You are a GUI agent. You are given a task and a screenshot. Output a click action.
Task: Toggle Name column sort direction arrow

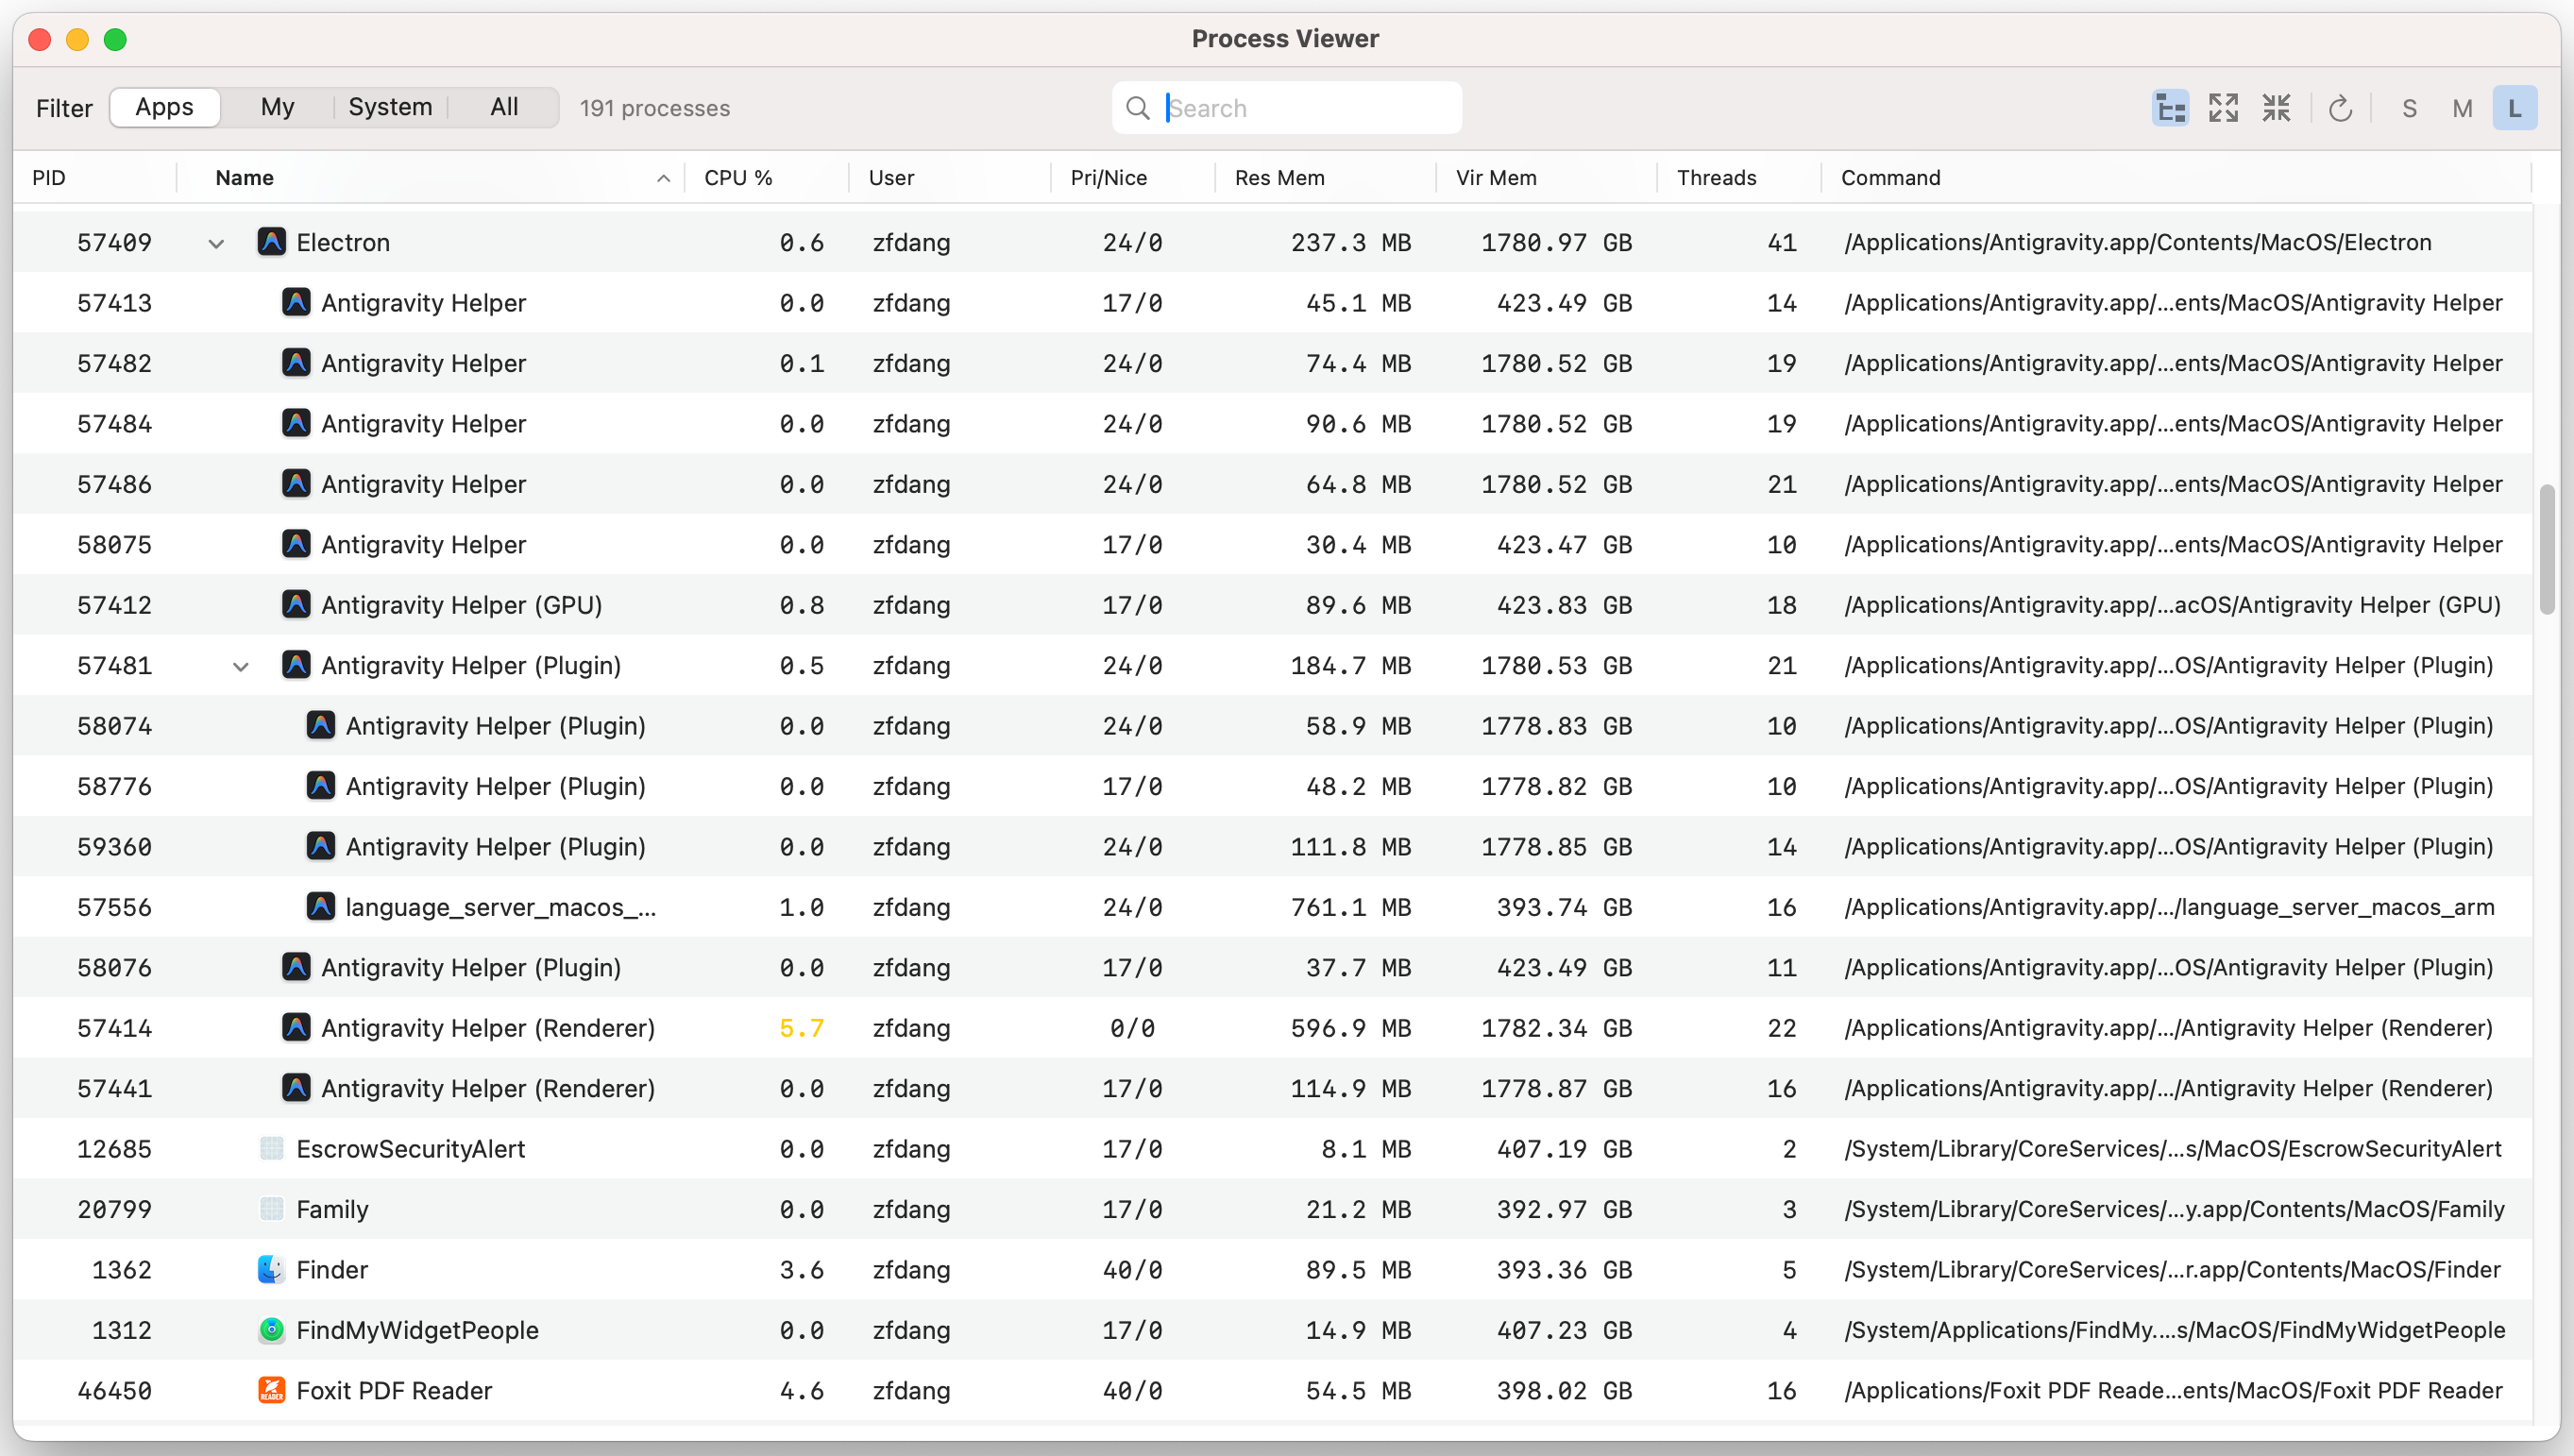663,178
